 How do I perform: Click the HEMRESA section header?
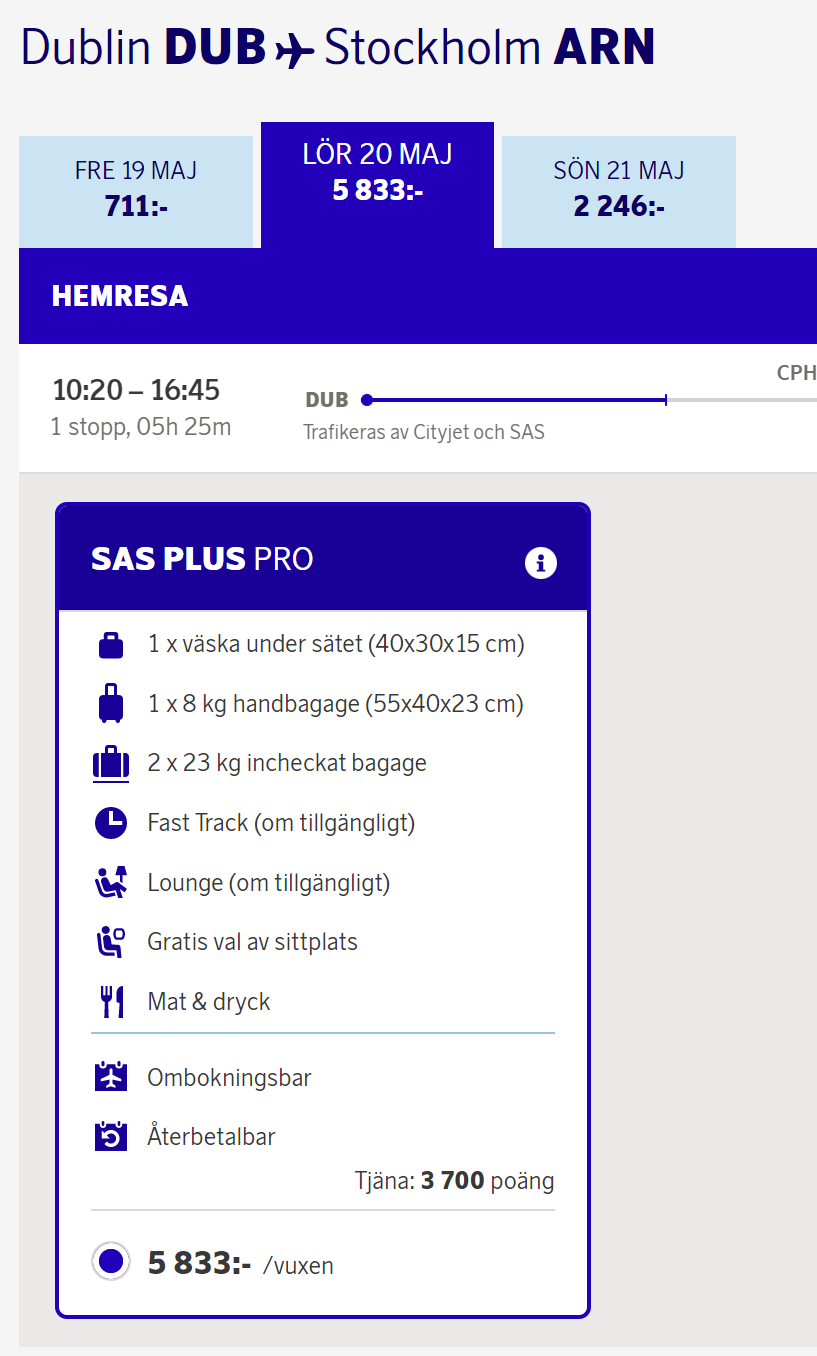coord(120,296)
